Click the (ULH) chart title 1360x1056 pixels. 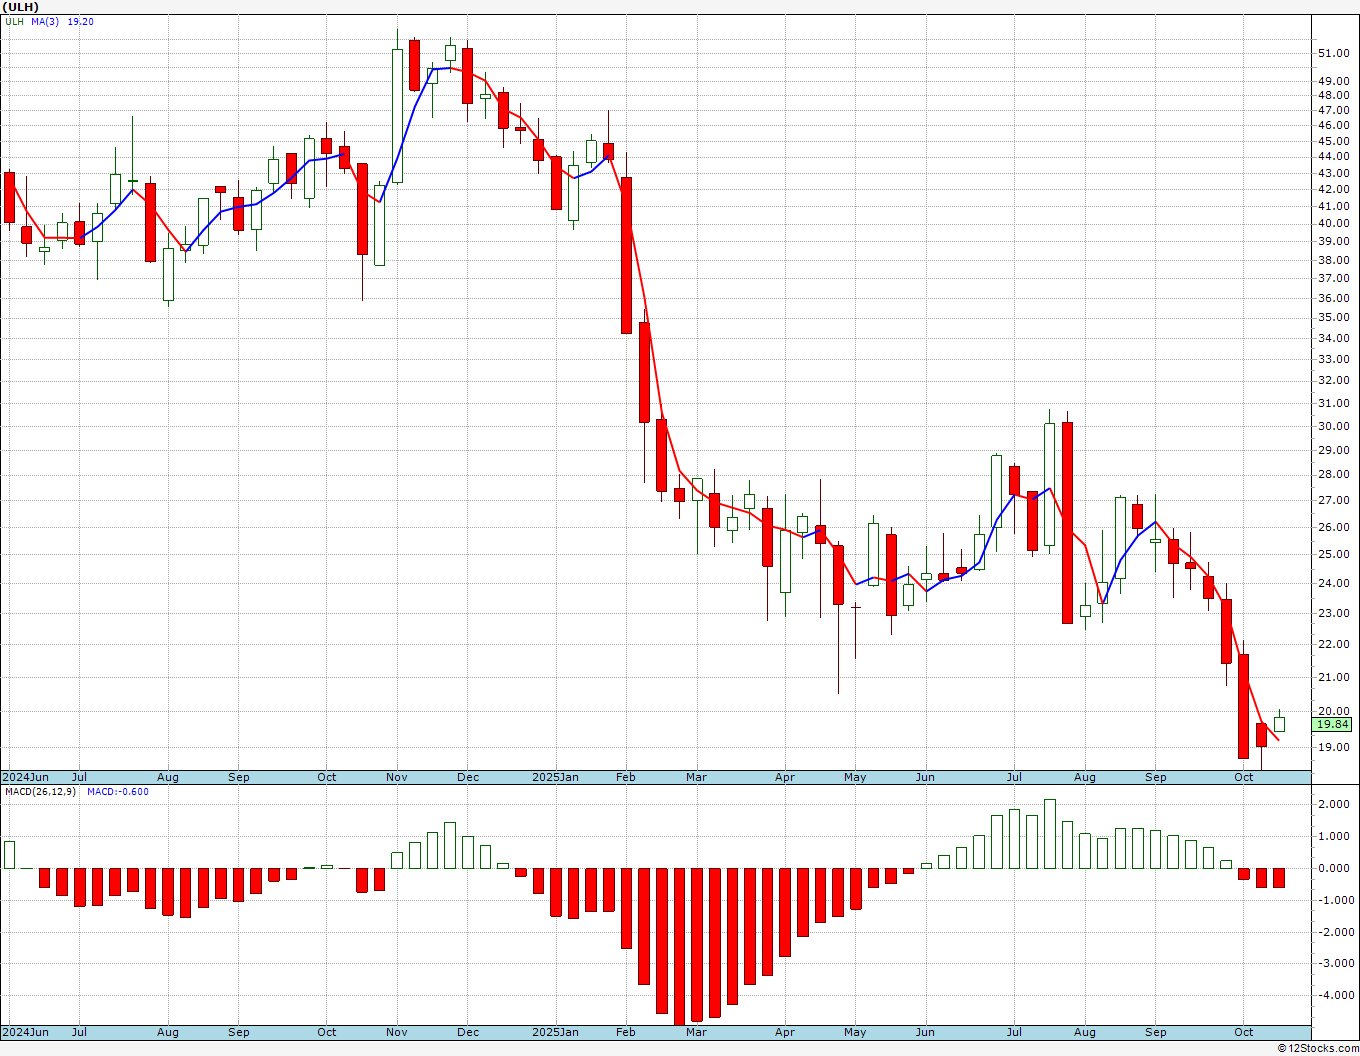22,7
